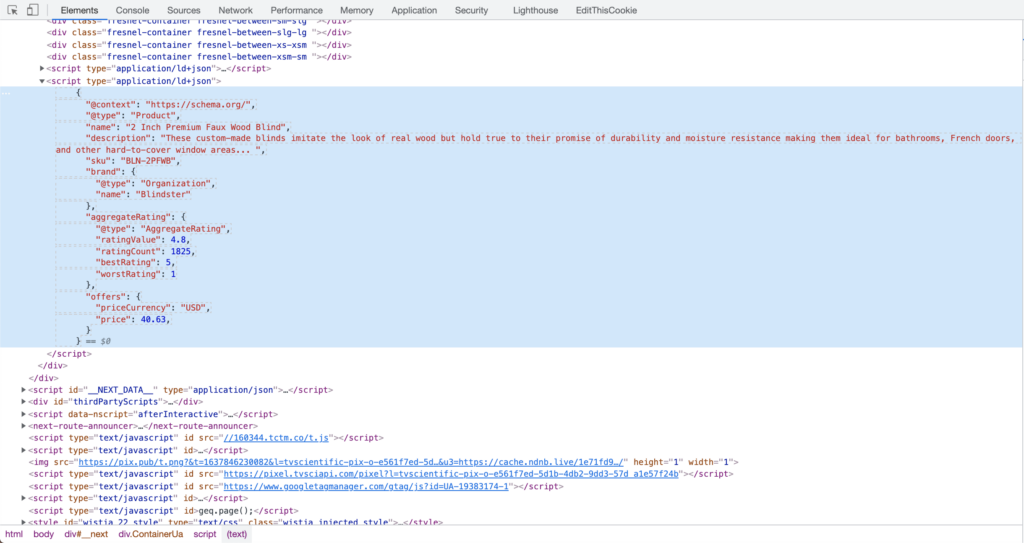
Task: Expand the collapsed ld+json script node
Action: 42,69
